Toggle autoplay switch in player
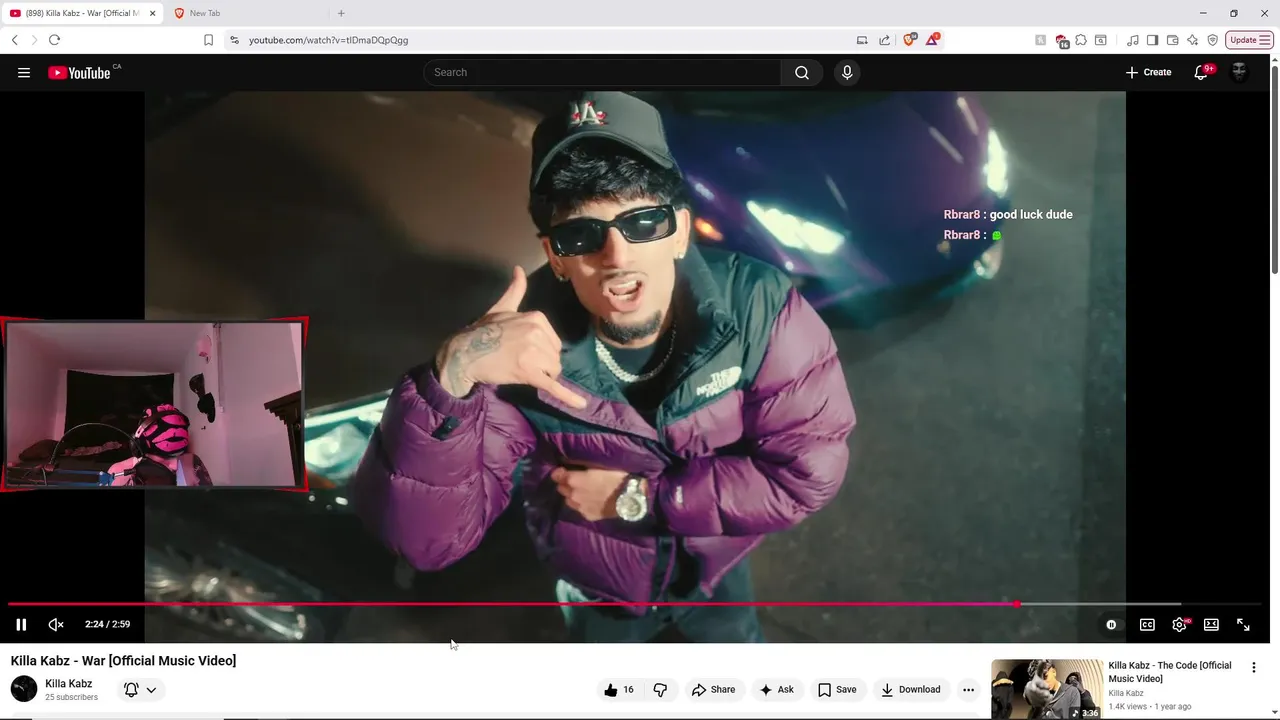 (x=1111, y=624)
